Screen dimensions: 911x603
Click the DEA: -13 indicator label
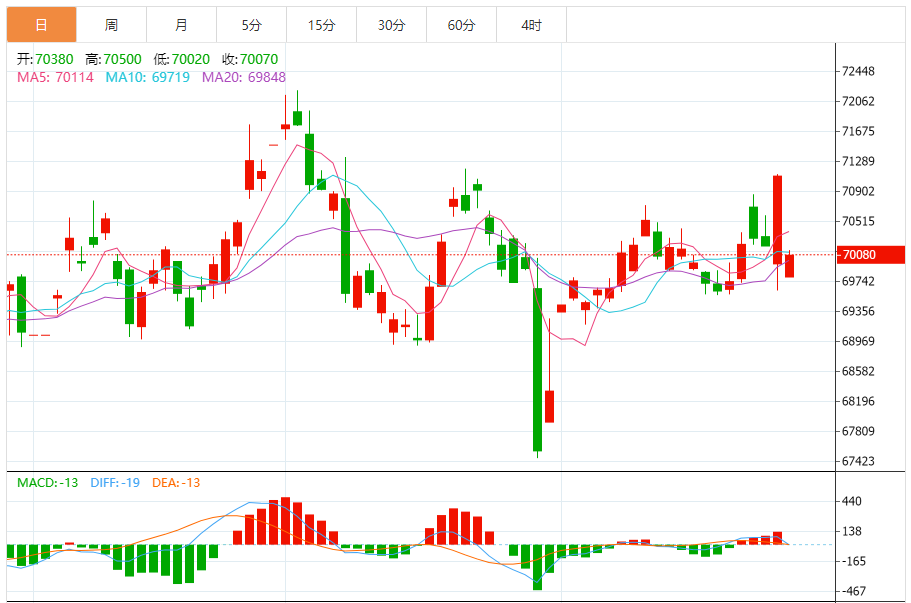(176, 483)
